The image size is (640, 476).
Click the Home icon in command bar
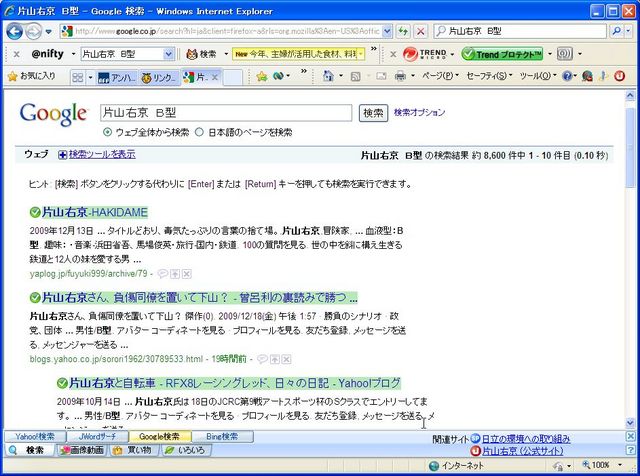(x=328, y=76)
